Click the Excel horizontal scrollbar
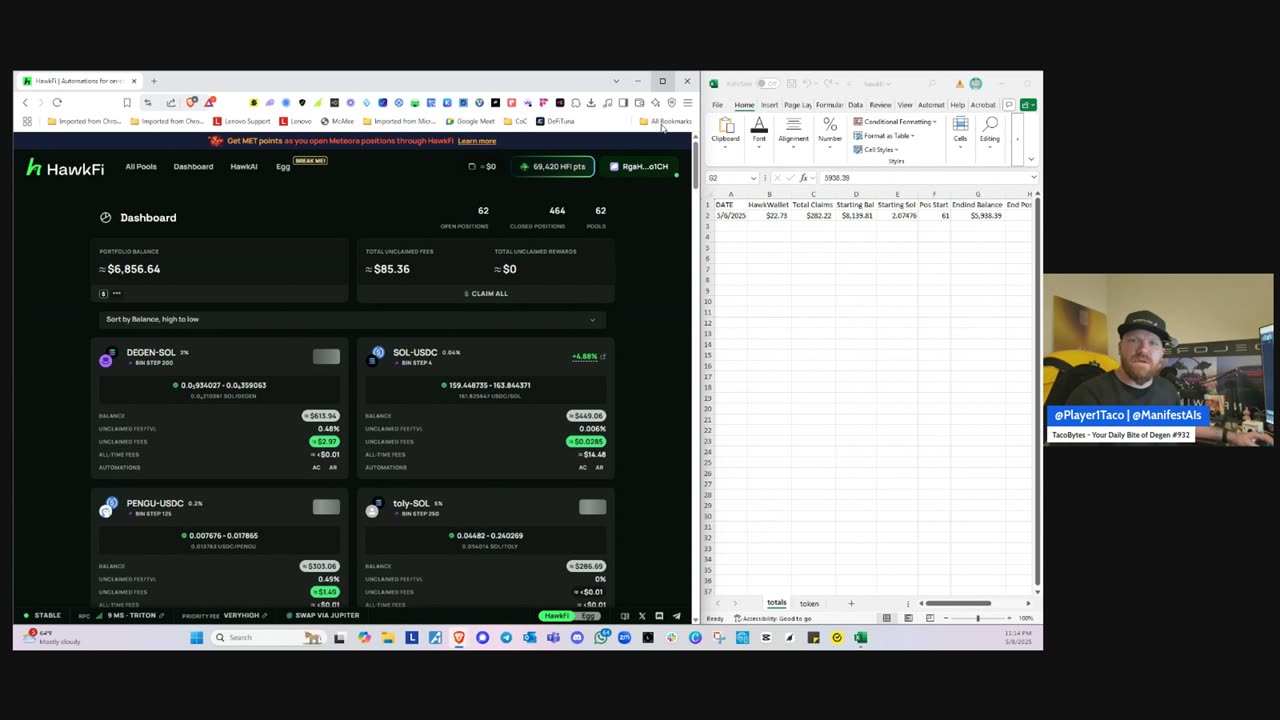This screenshot has width=1280, height=720. click(x=957, y=603)
